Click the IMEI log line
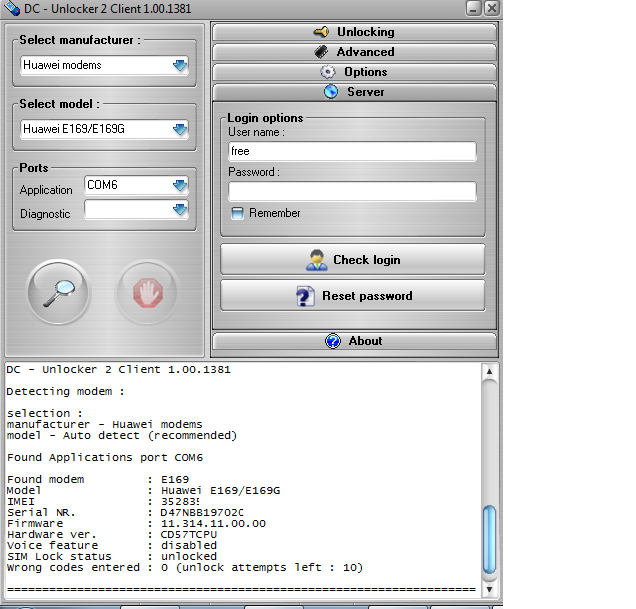Screen dimensions: 636x609 103,501
